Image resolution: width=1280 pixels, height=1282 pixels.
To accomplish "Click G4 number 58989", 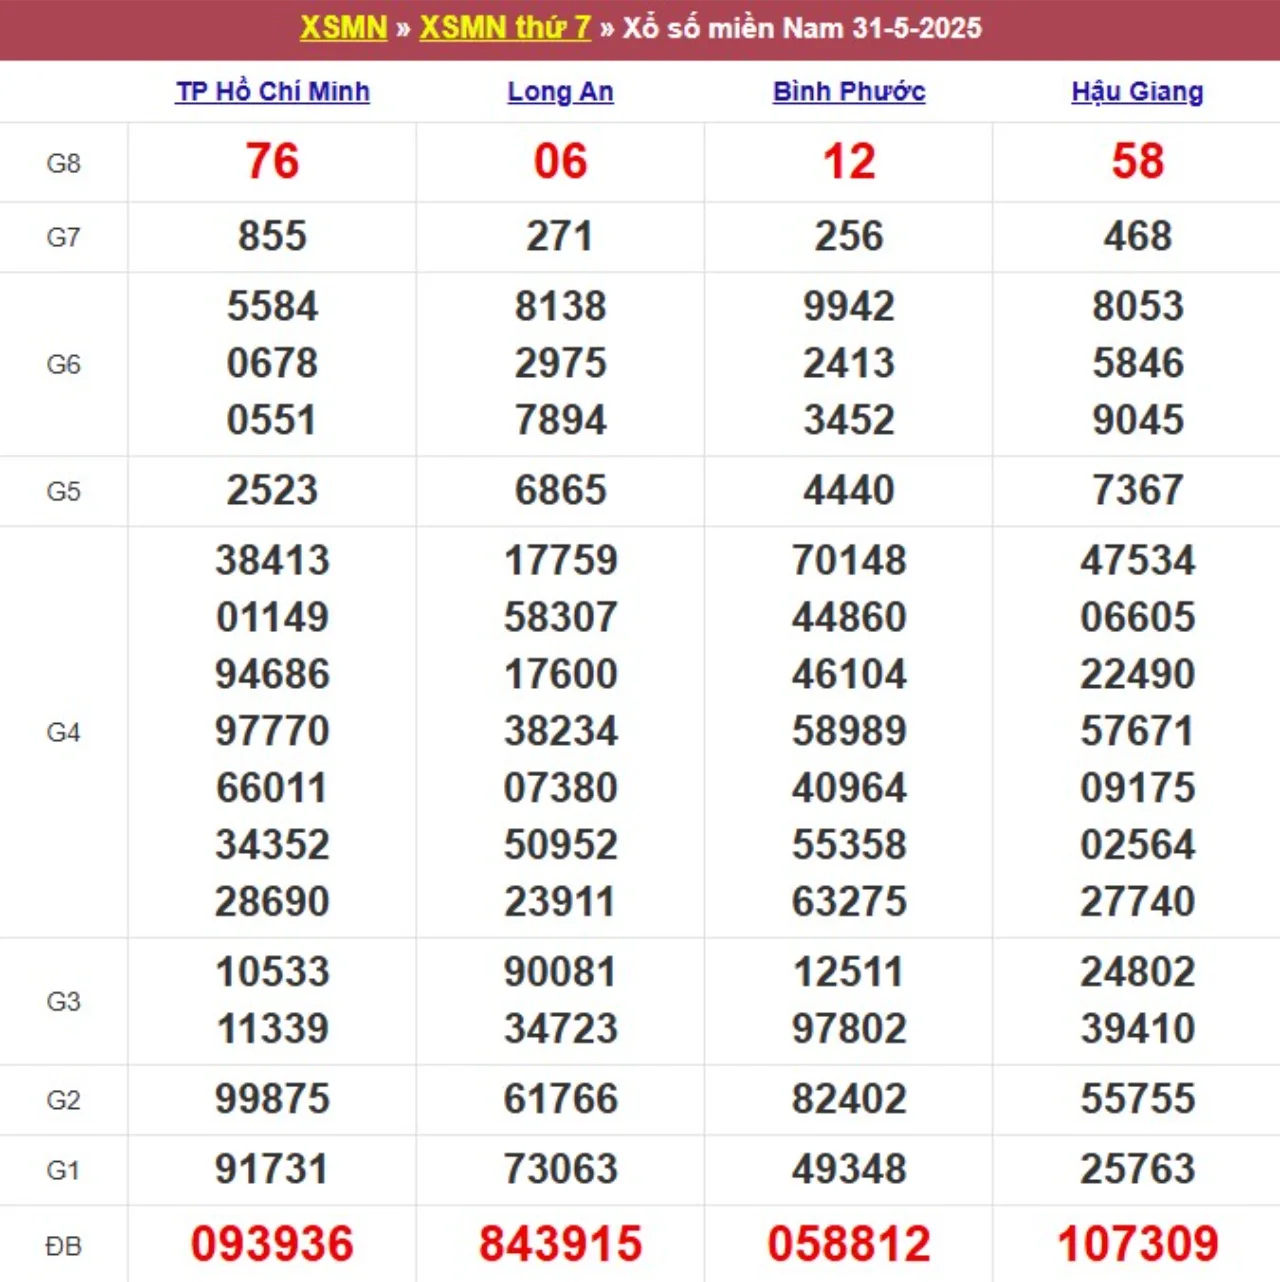I will 849,732.
